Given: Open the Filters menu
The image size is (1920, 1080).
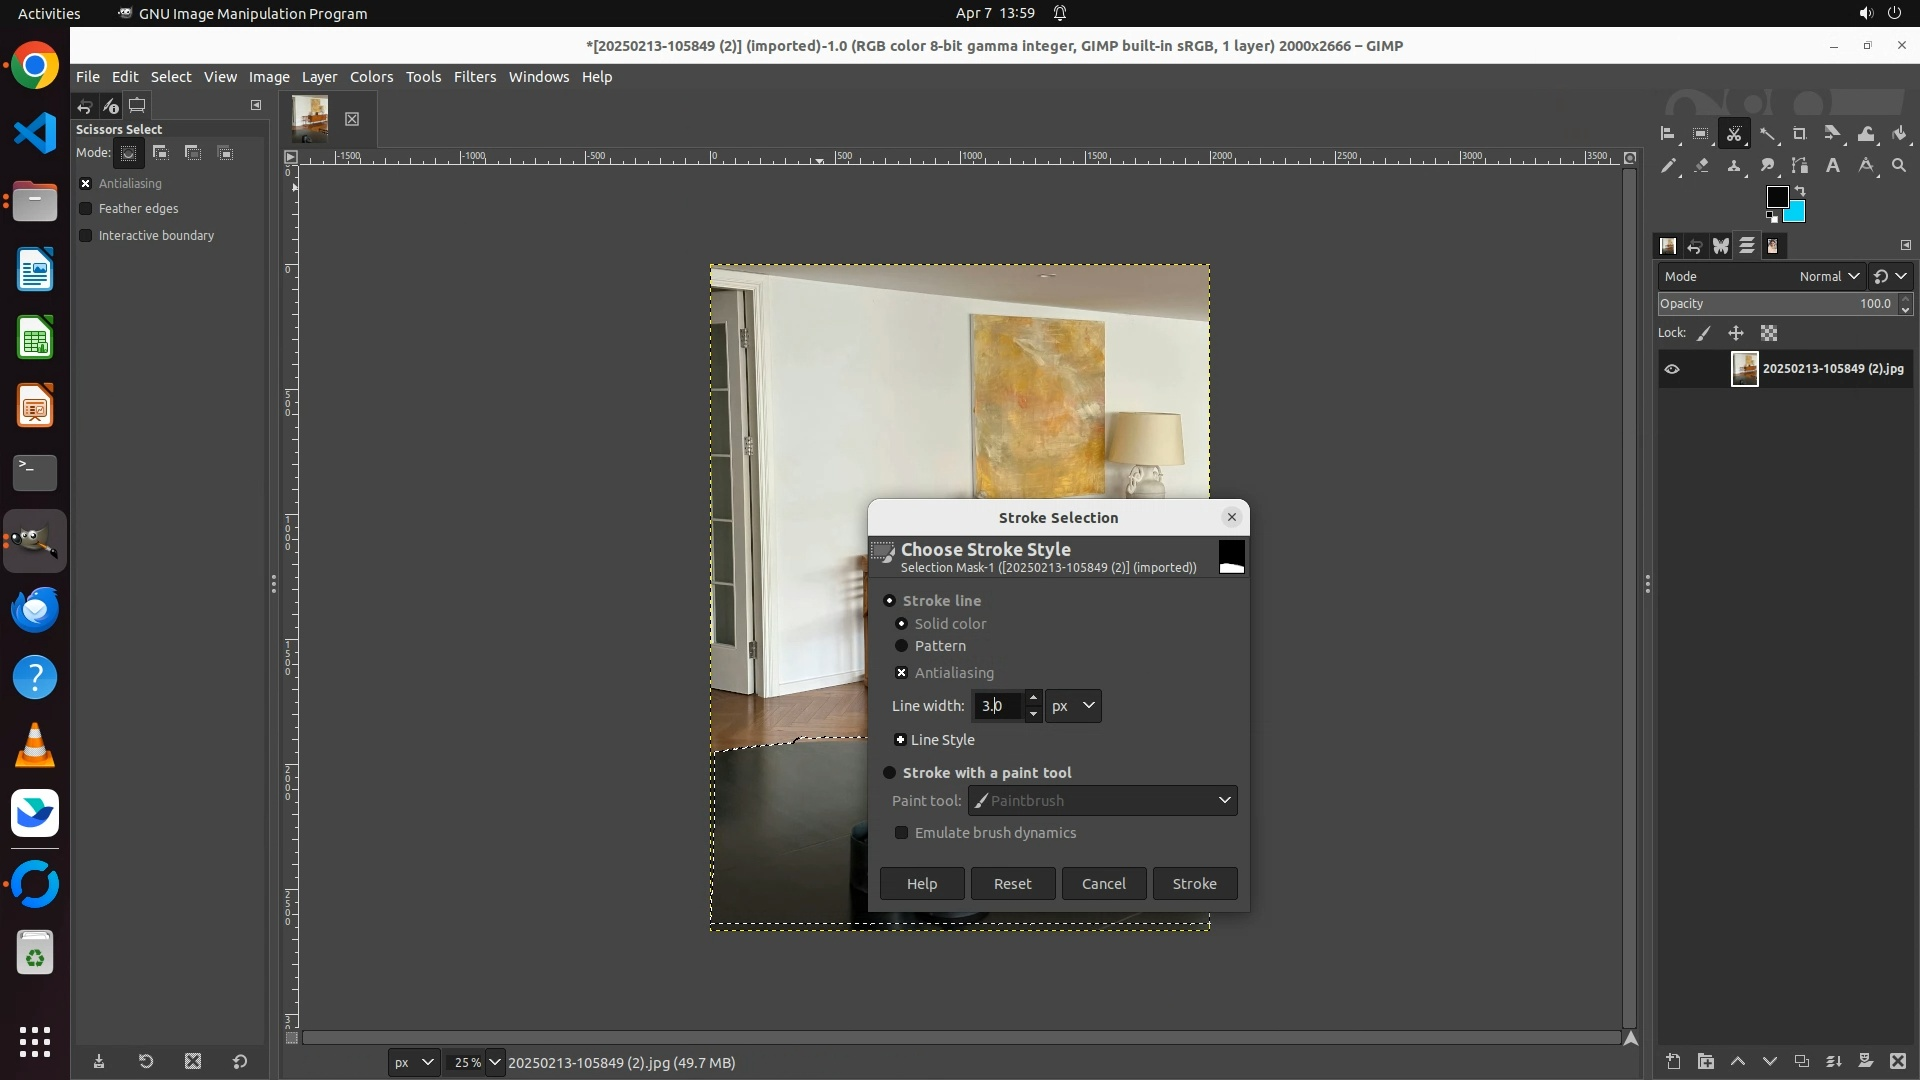Looking at the screenshot, I should click(x=474, y=77).
